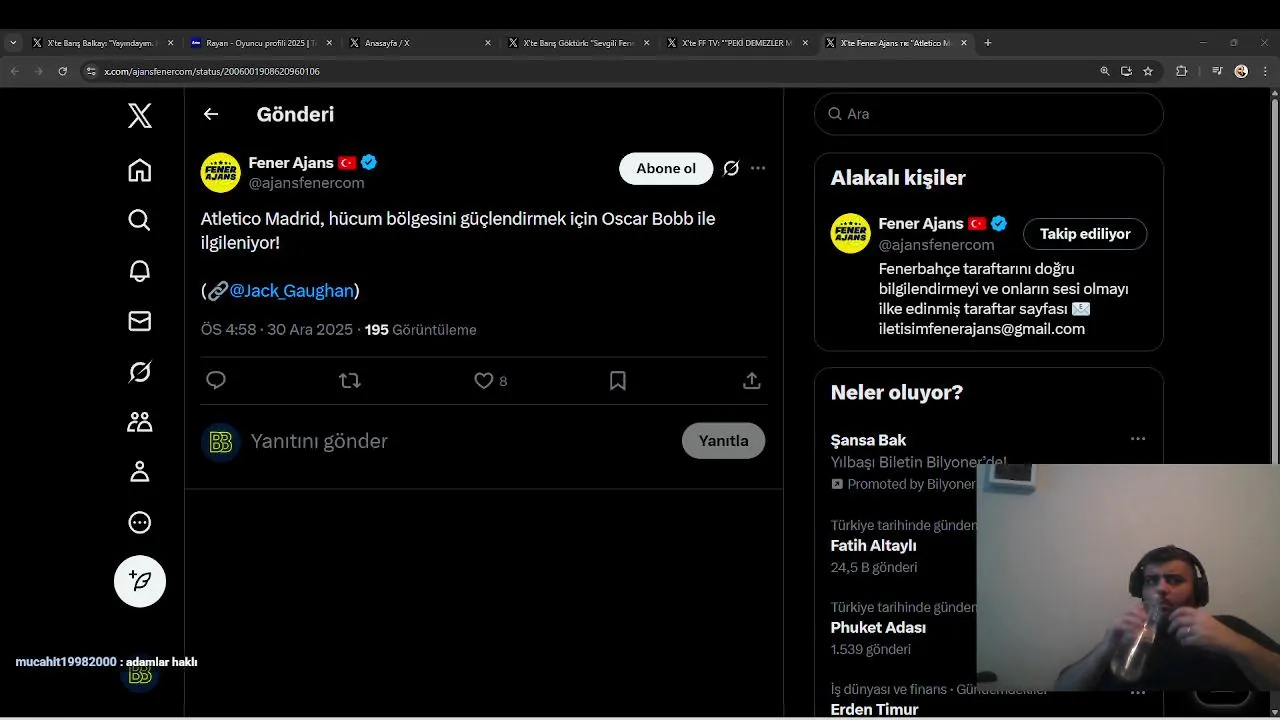Go to Home via house icon

click(140, 170)
